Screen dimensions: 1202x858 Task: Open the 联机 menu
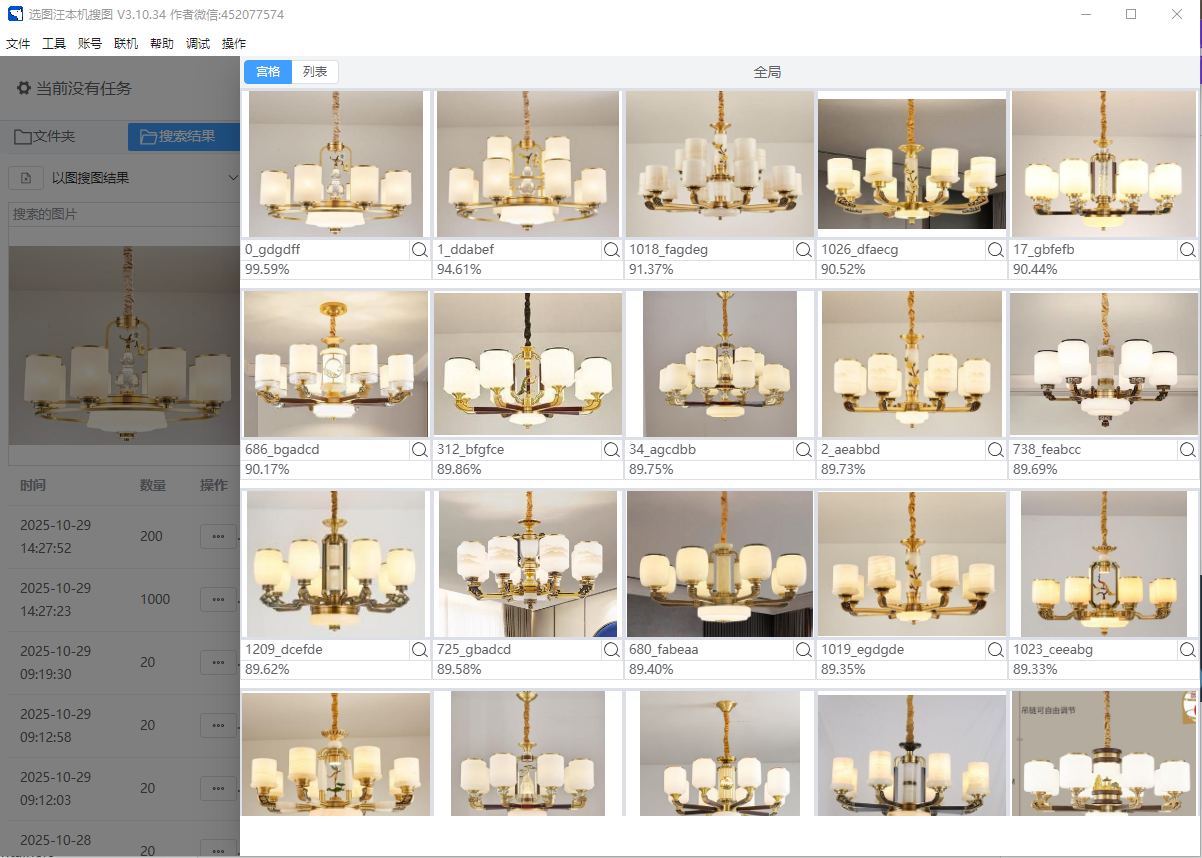[126, 44]
